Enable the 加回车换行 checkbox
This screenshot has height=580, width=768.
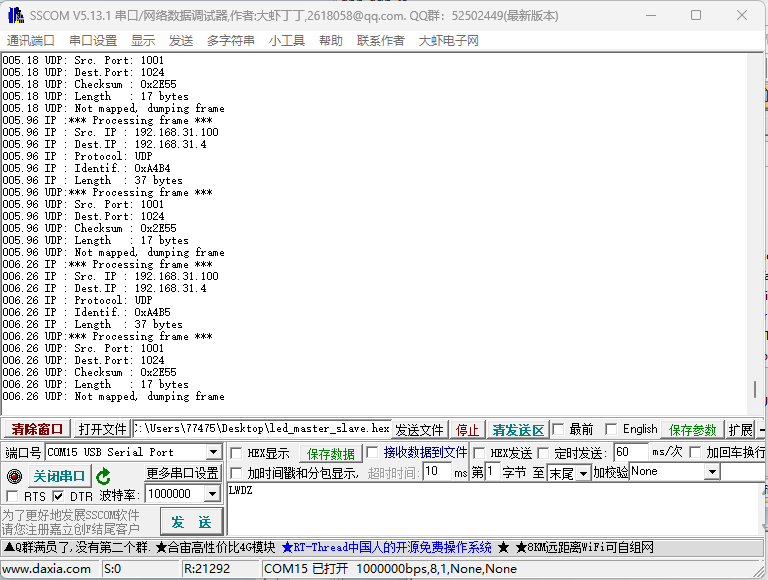pos(695,452)
